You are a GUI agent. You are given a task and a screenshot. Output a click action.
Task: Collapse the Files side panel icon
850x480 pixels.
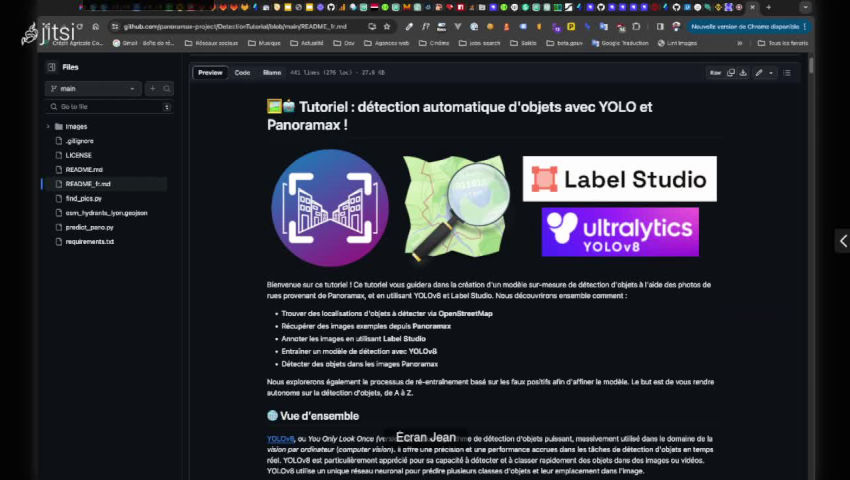pos(51,67)
